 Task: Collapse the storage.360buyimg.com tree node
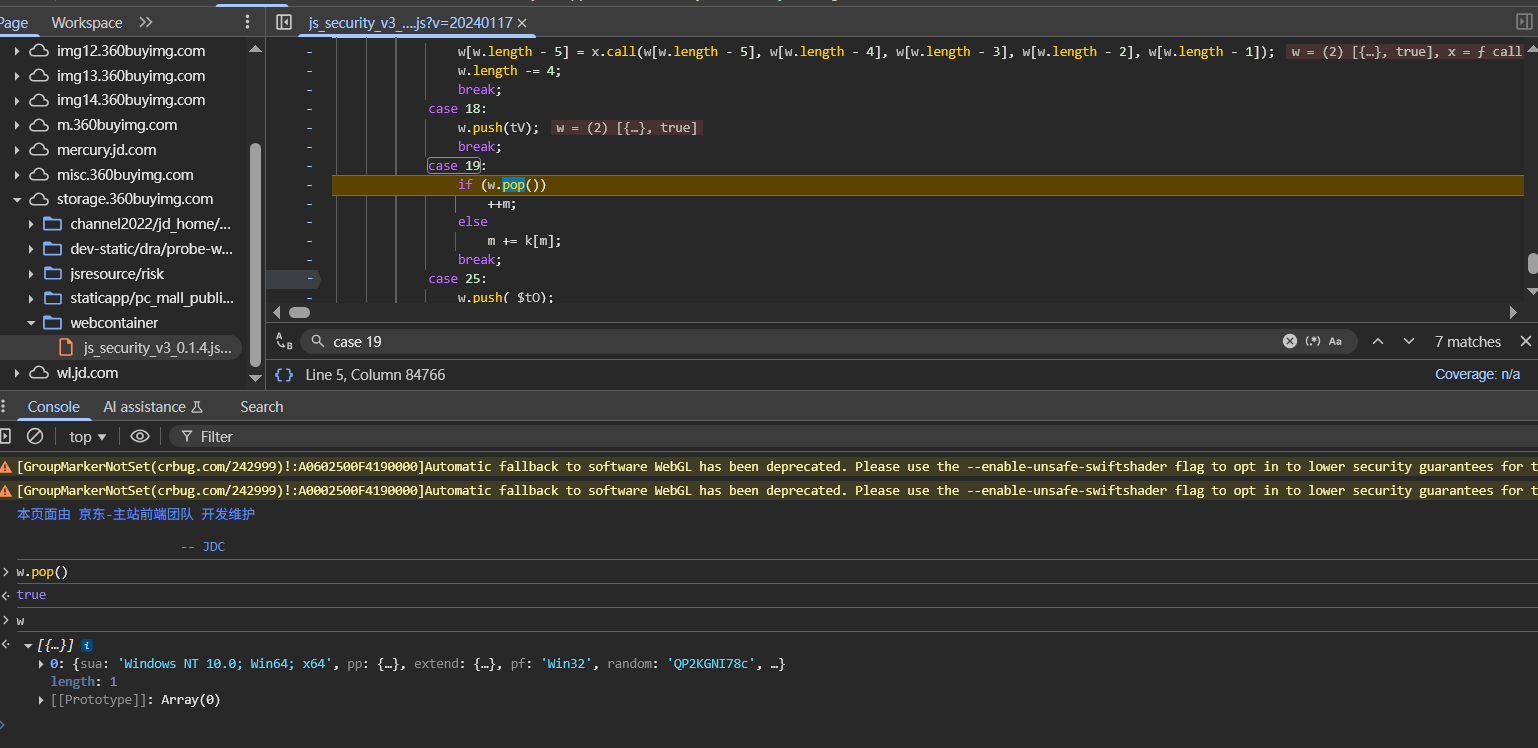point(17,199)
